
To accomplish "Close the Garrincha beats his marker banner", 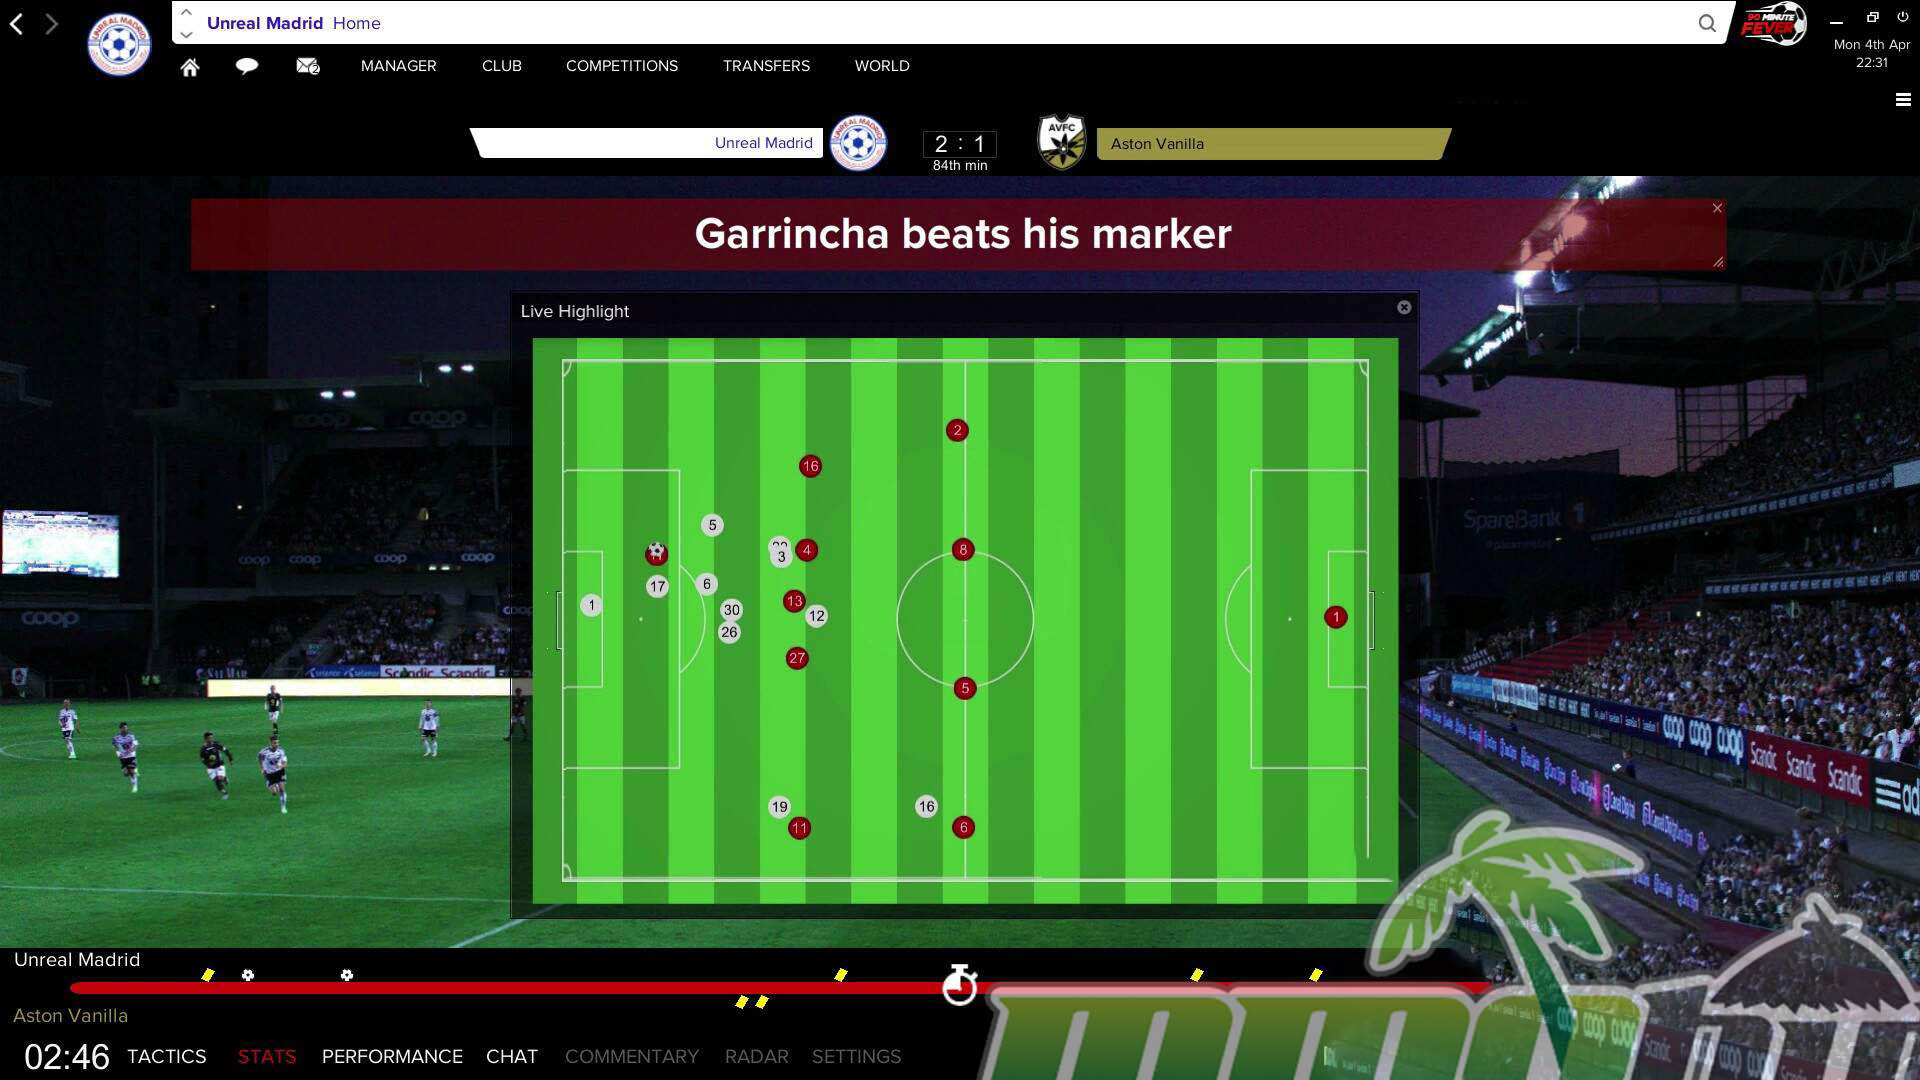I will coord(1717,208).
